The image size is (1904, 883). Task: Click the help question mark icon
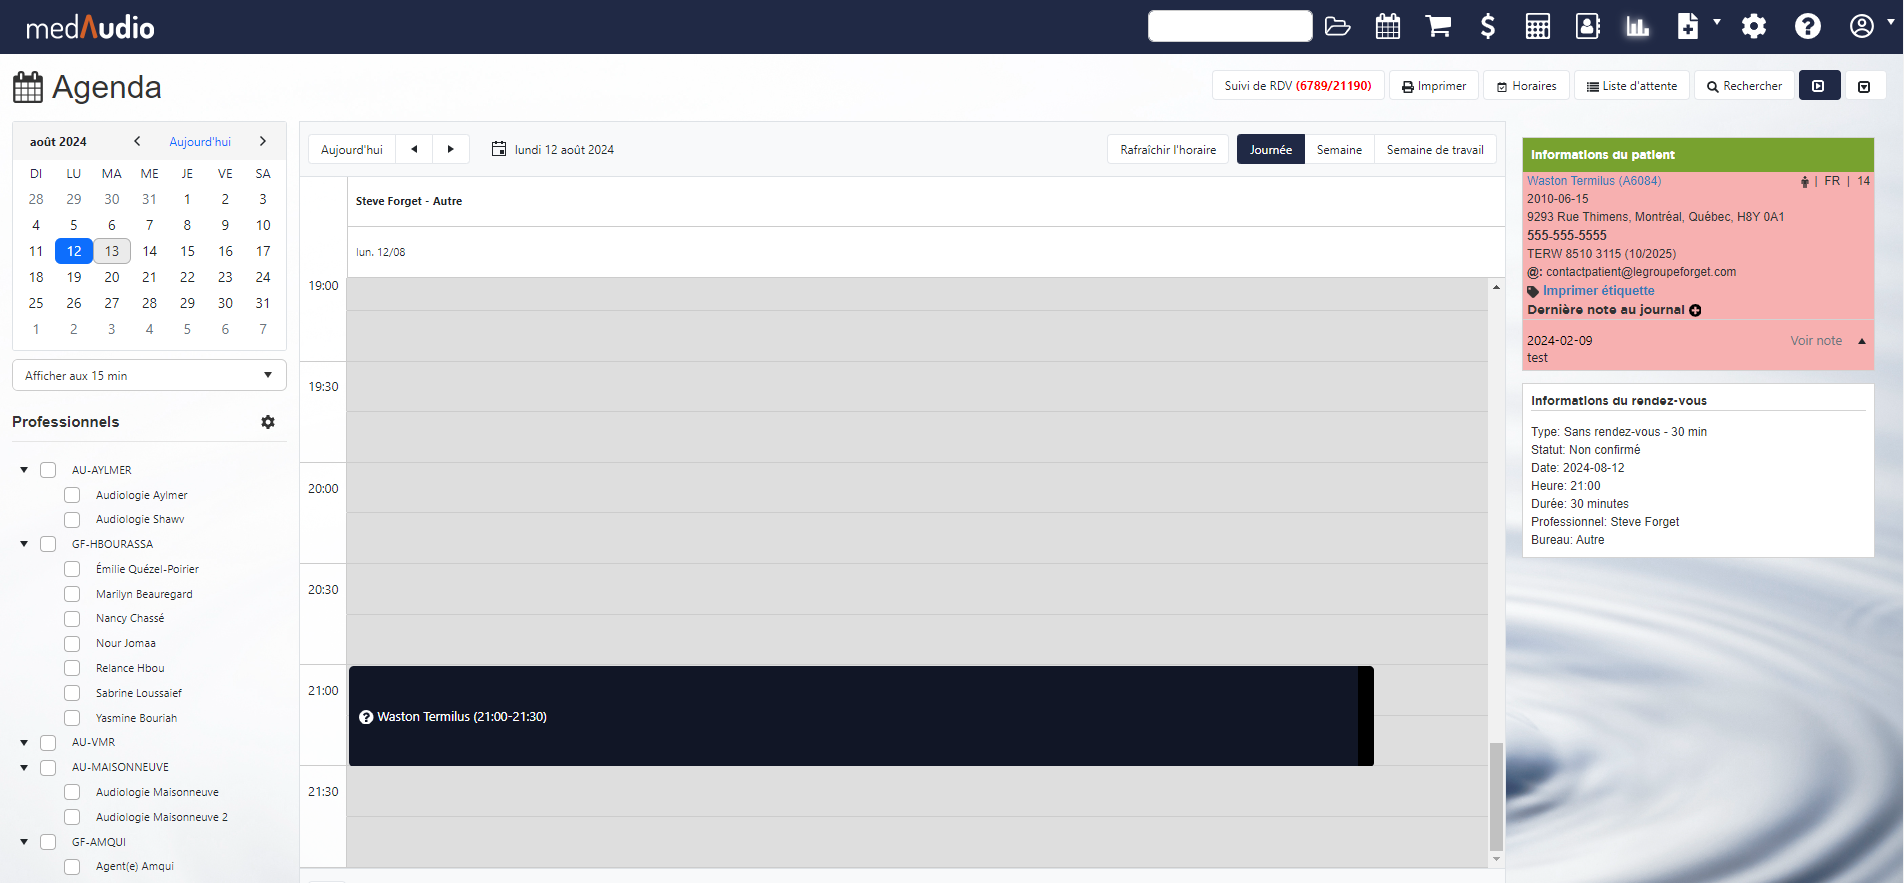[x=1807, y=26]
